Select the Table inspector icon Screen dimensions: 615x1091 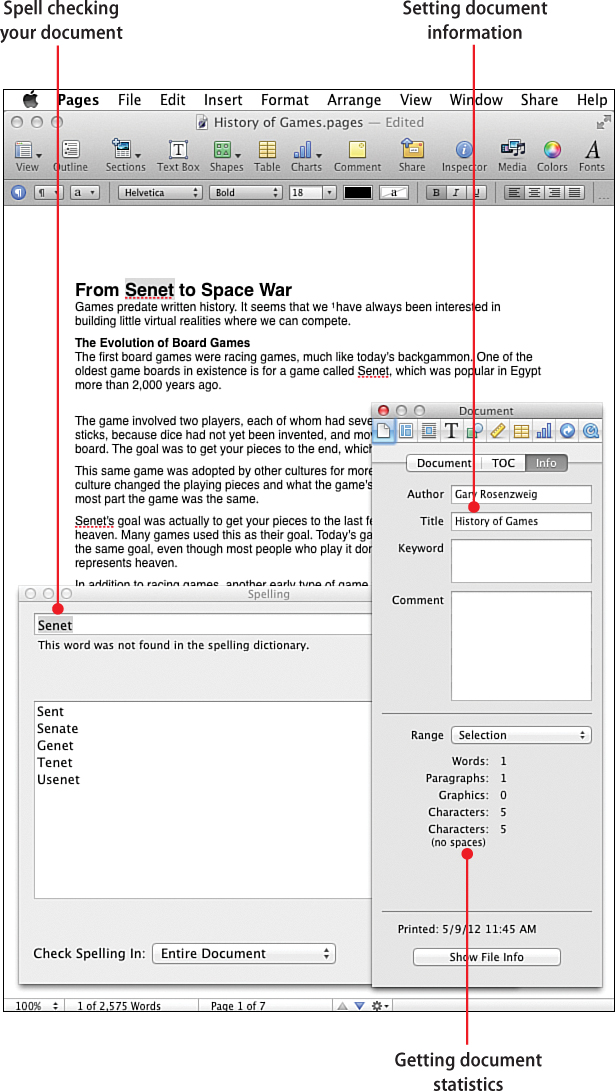(x=520, y=431)
